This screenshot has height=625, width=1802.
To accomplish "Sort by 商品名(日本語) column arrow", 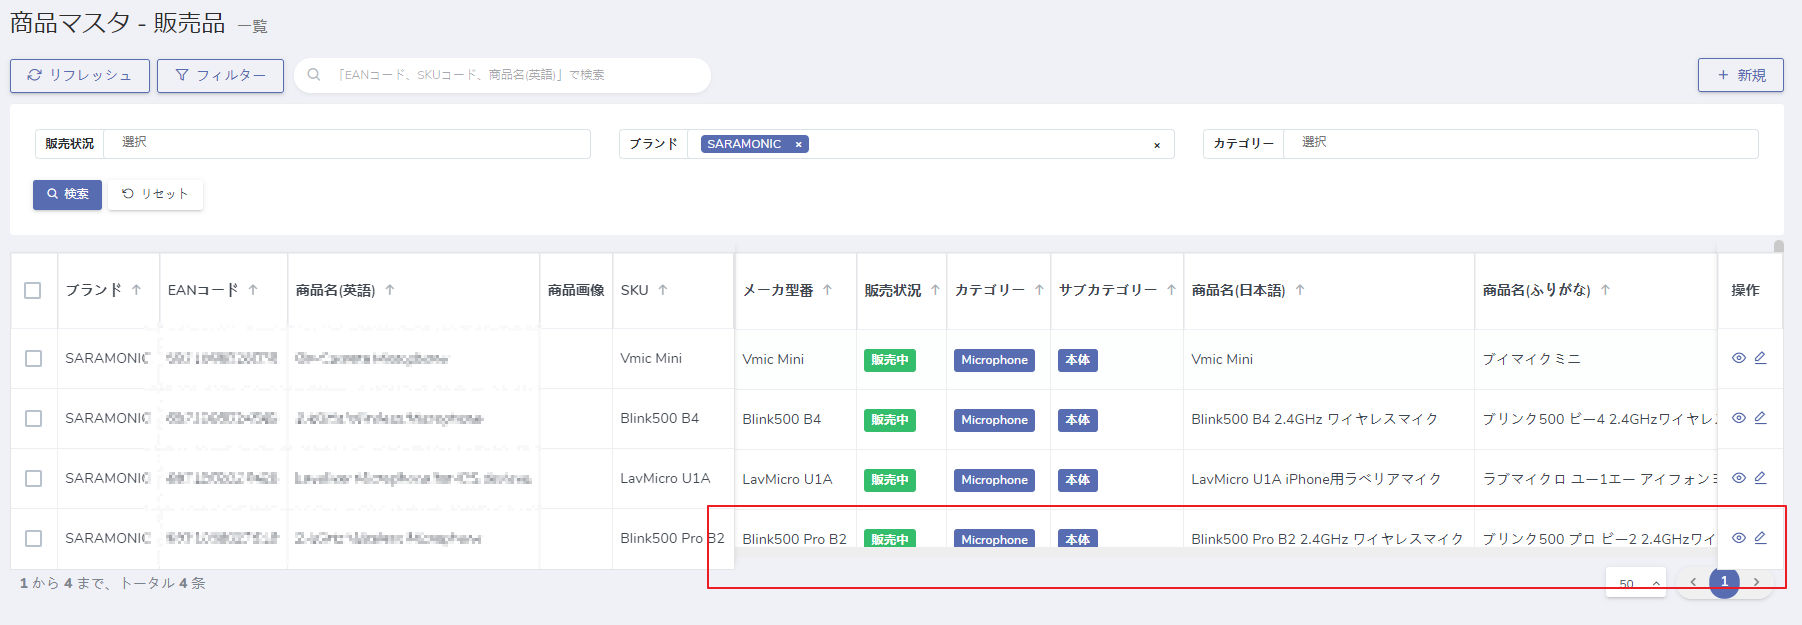I will [x=1300, y=290].
